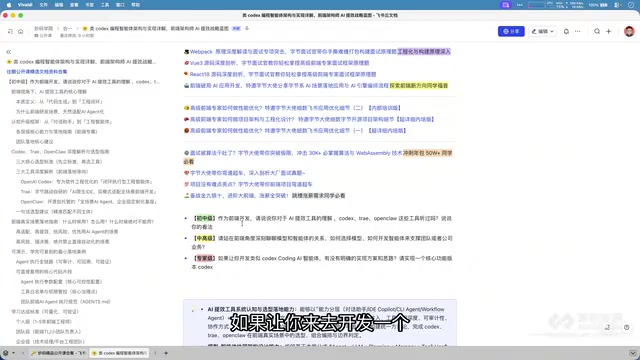
Task: Click the search magnifier icon
Action: click(597, 31)
